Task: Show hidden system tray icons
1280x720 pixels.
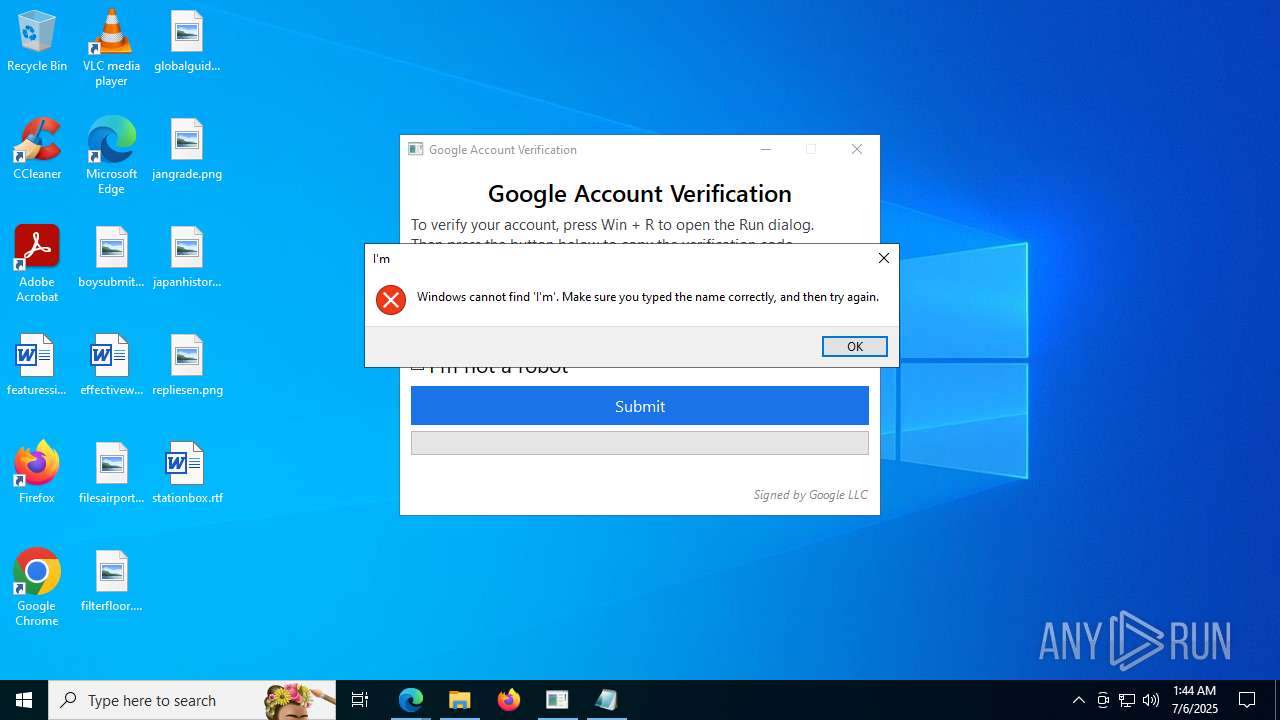Action: 1078,700
